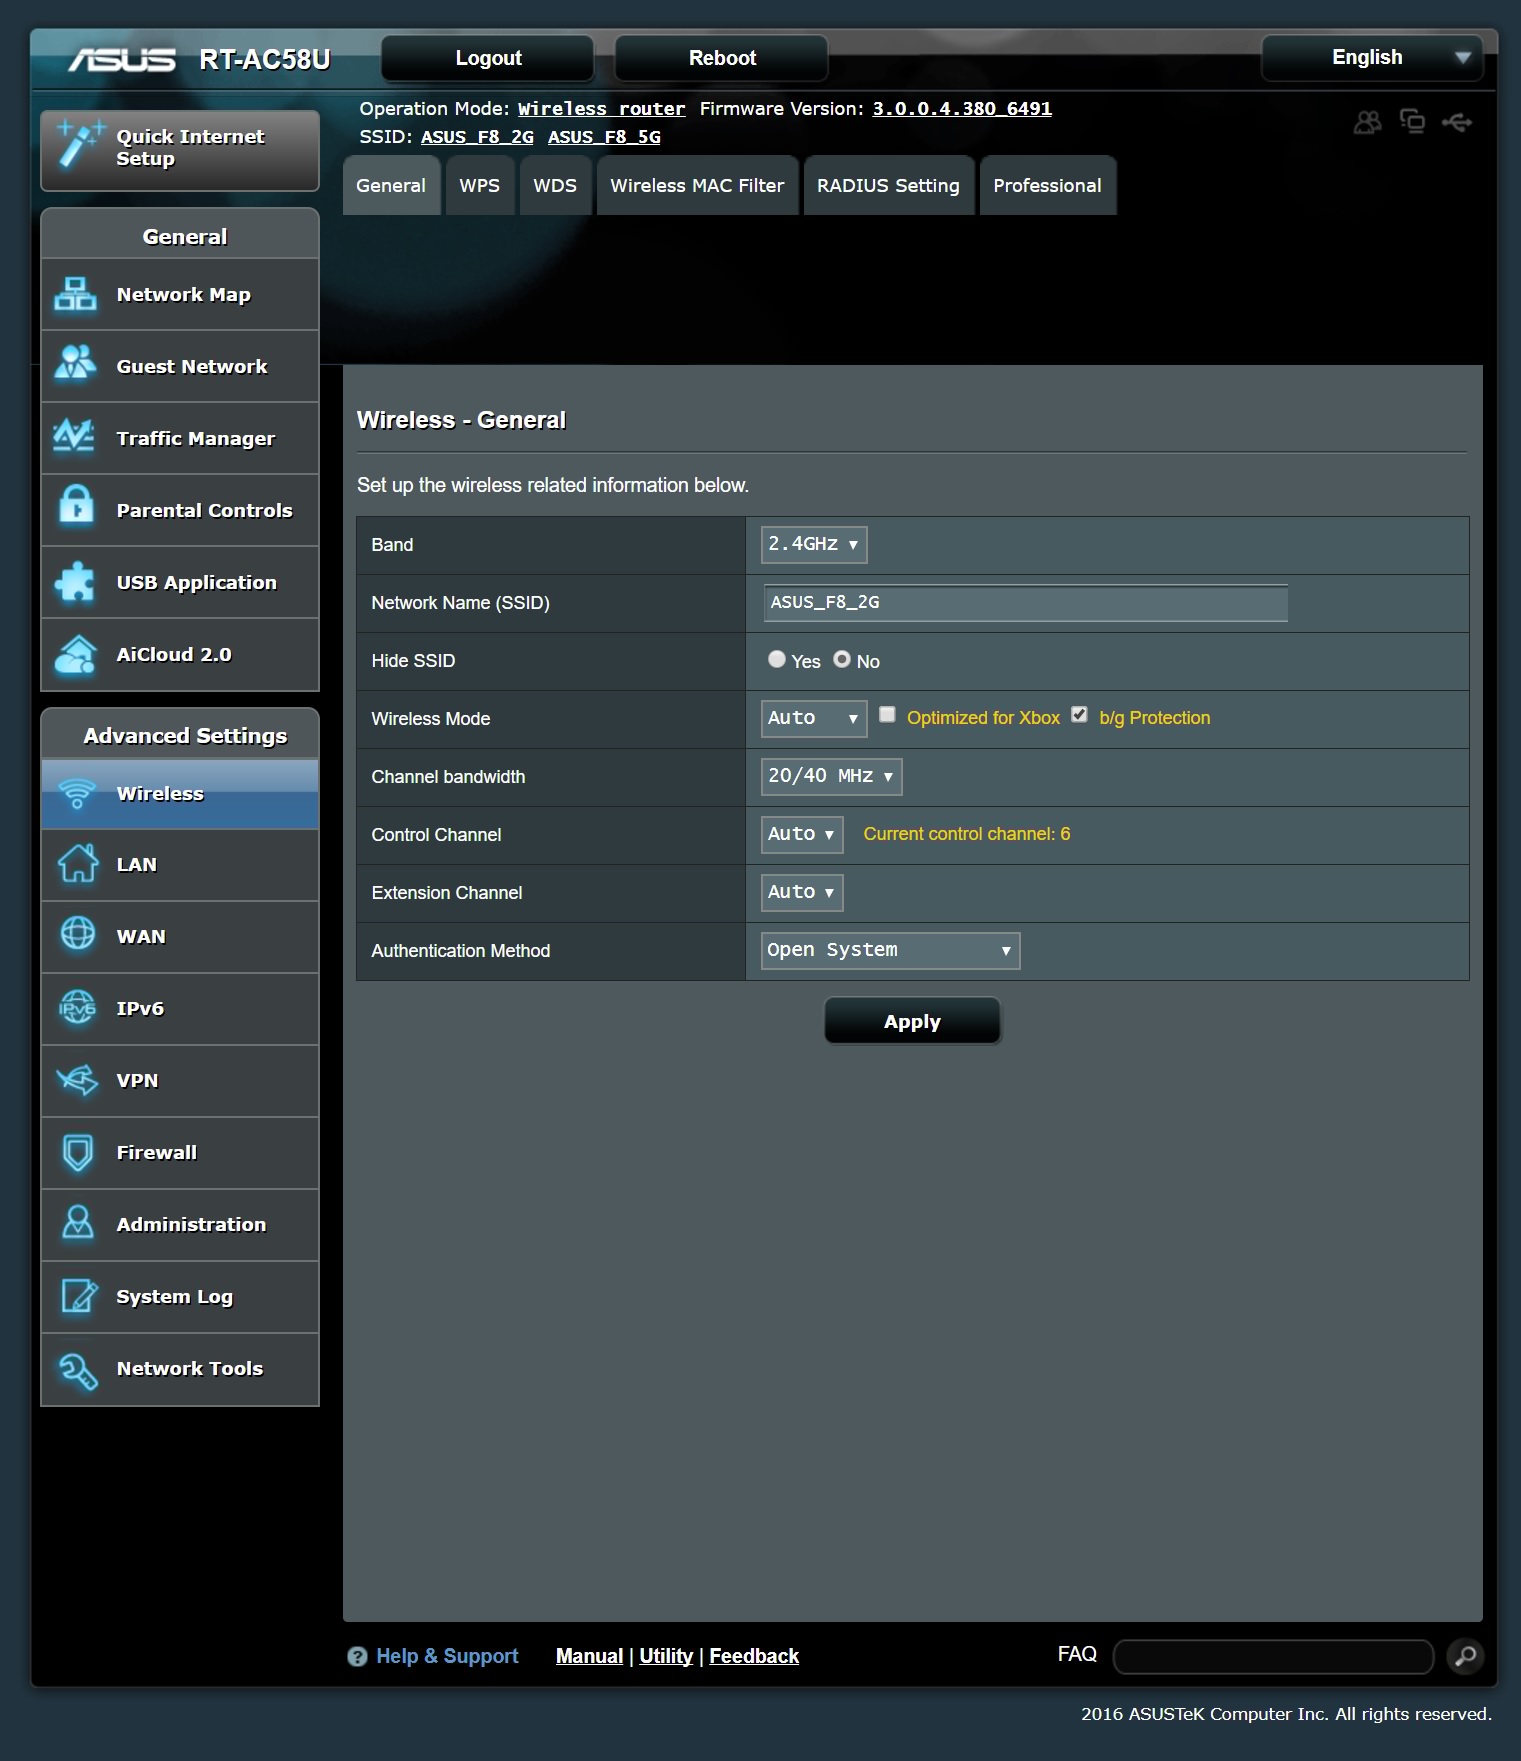The width and height of the screenshot is (1521, 1761).
Task: Select Yes for Hide SSID
Action: pos(777,659)
